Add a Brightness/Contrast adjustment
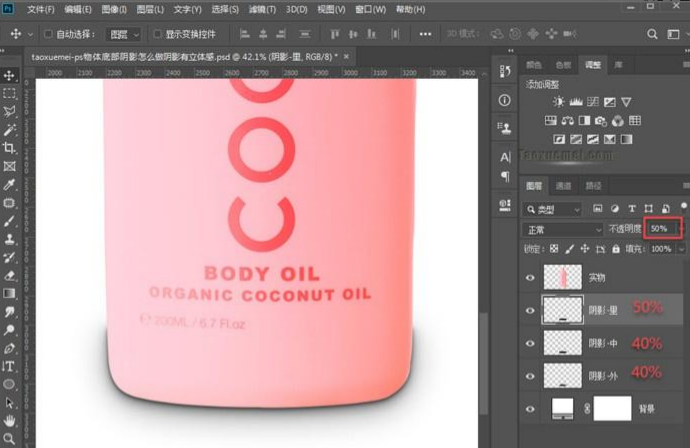 click(558, 102)
